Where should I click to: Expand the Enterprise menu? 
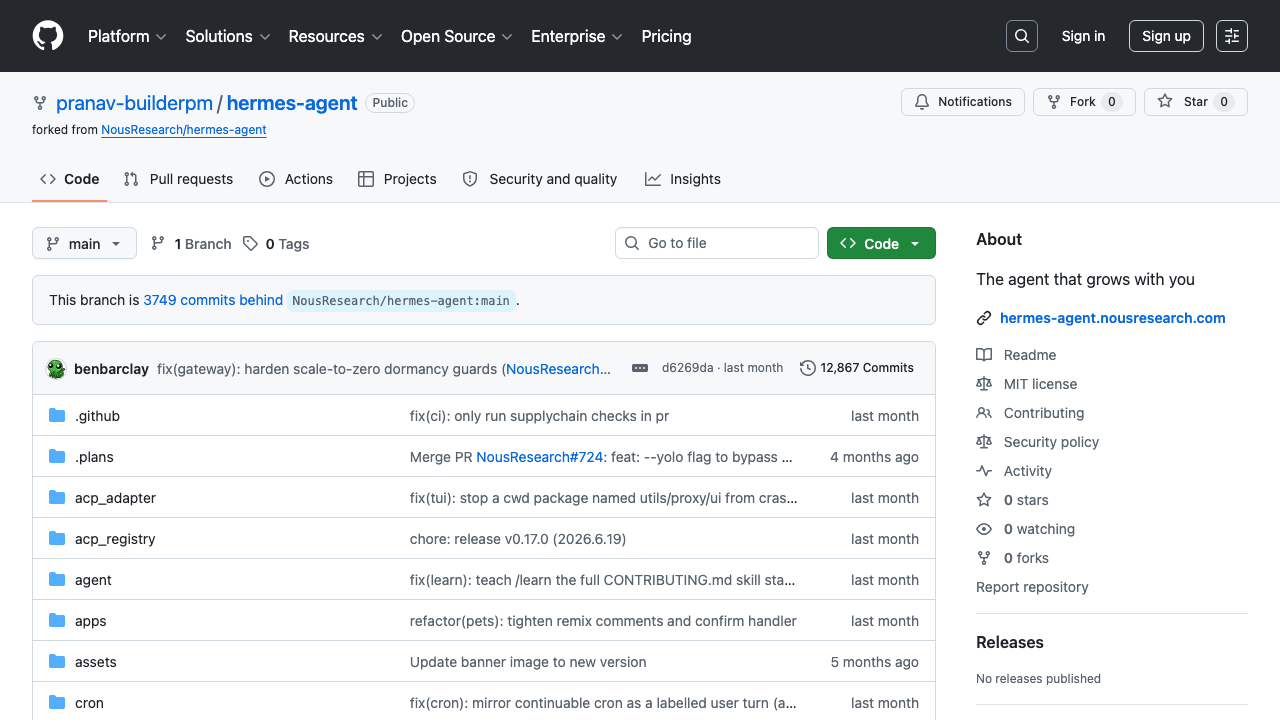(x=577, y=36)
